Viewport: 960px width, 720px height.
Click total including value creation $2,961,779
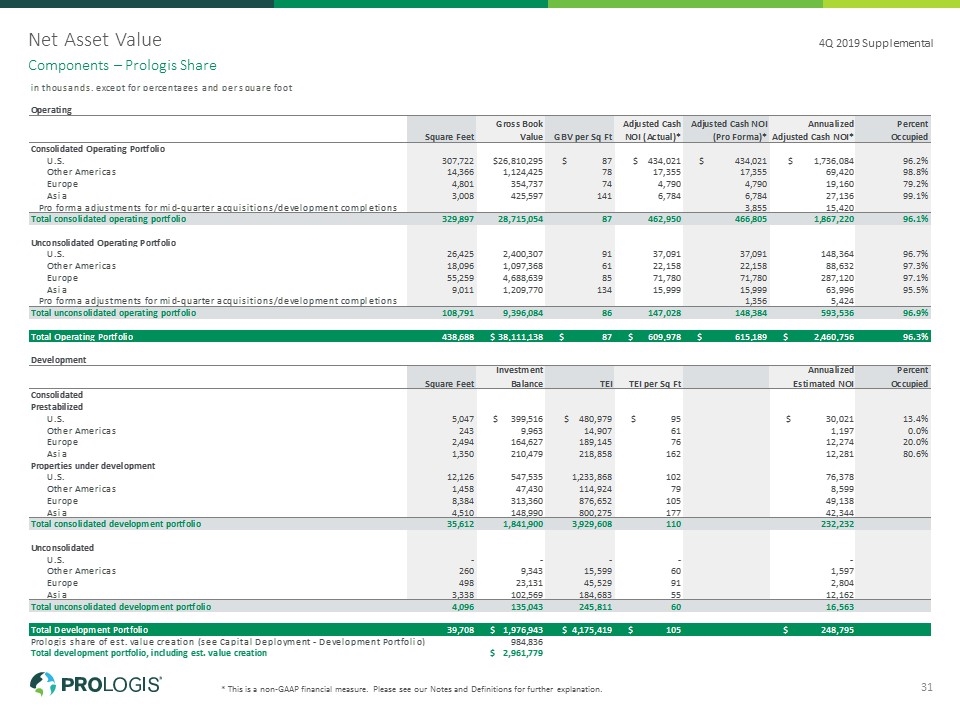coord(517,653)
